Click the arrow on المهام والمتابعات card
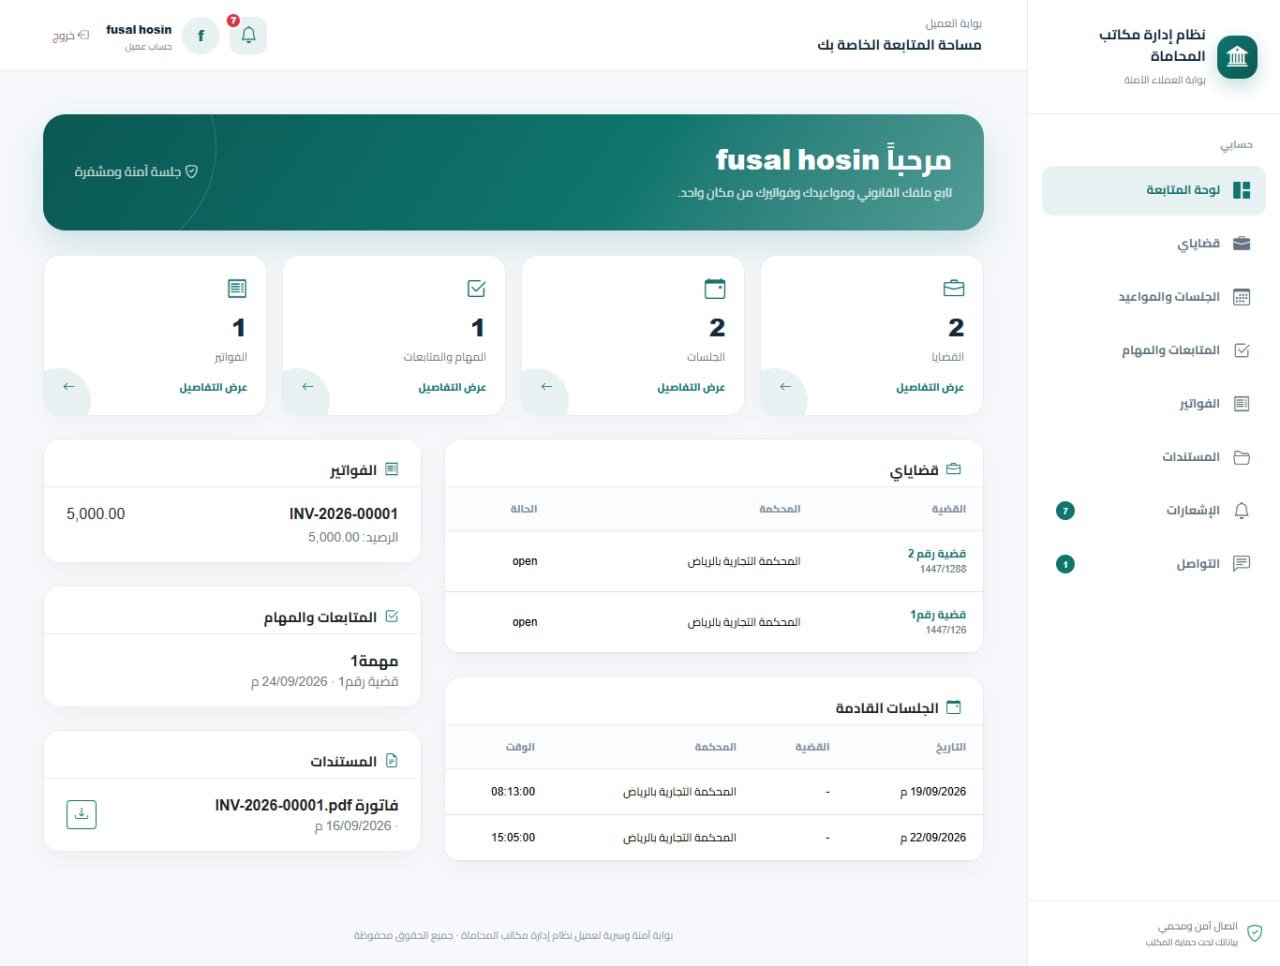Image resolution: width=1280 pixels, height=966 pixels. pos(307,387)
